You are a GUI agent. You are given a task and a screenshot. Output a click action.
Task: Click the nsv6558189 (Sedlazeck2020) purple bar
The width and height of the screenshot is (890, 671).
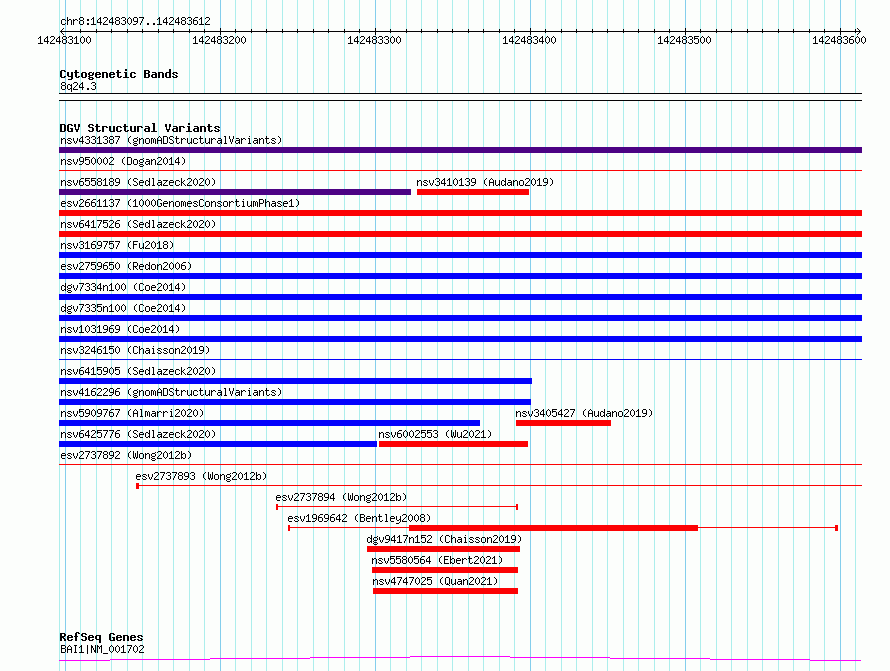coord(235,192)
